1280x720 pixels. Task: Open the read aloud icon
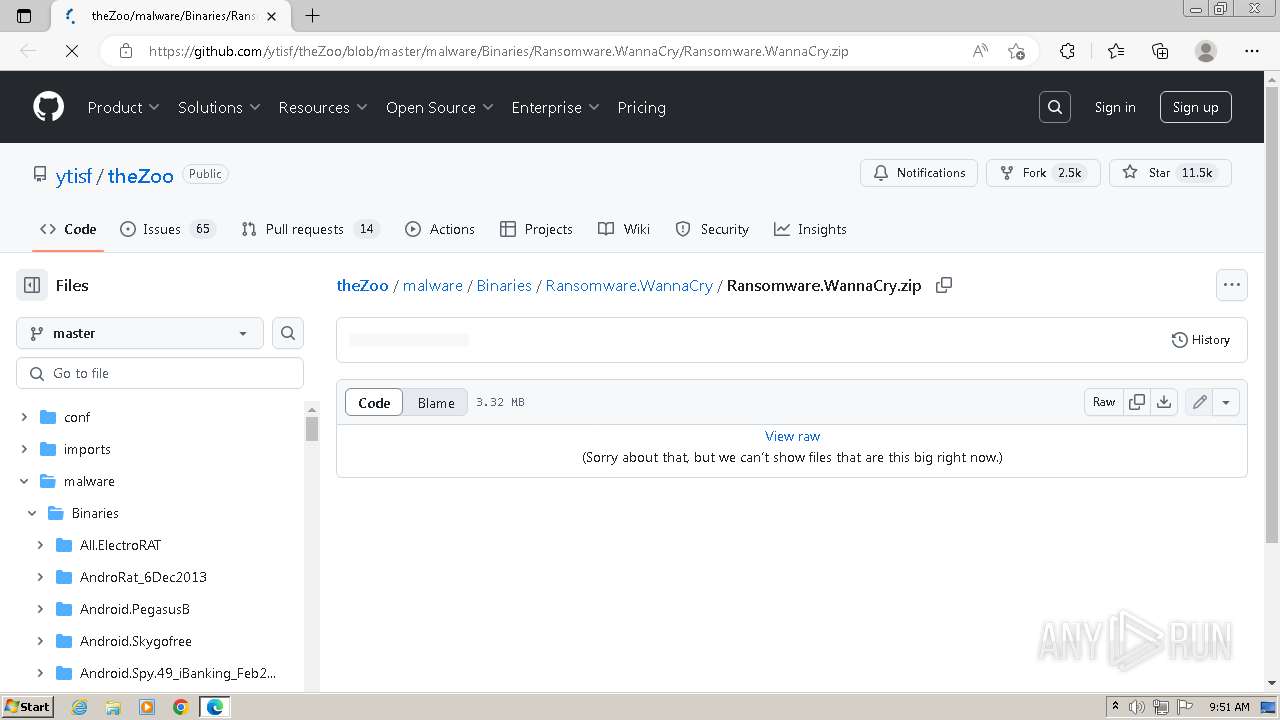click(980, 51)
